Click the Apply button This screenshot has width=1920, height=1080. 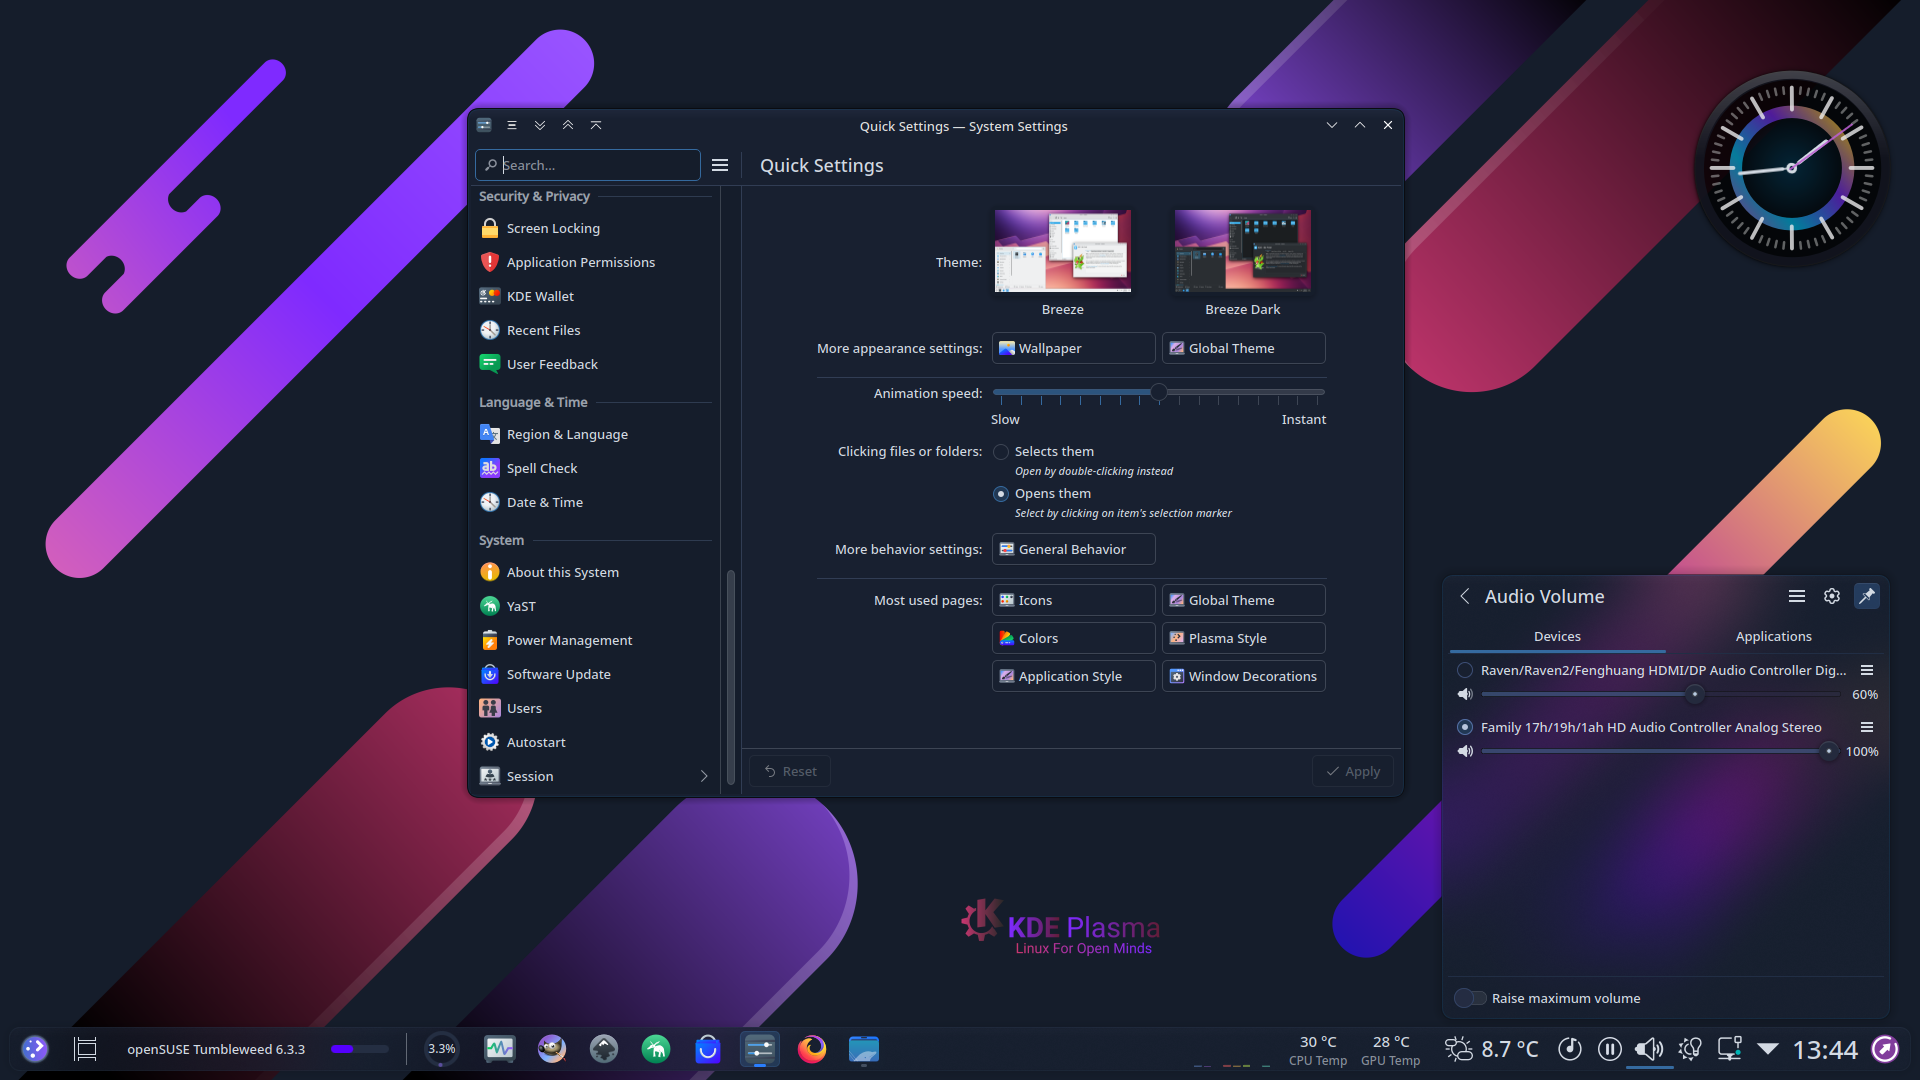(1352, 771)
